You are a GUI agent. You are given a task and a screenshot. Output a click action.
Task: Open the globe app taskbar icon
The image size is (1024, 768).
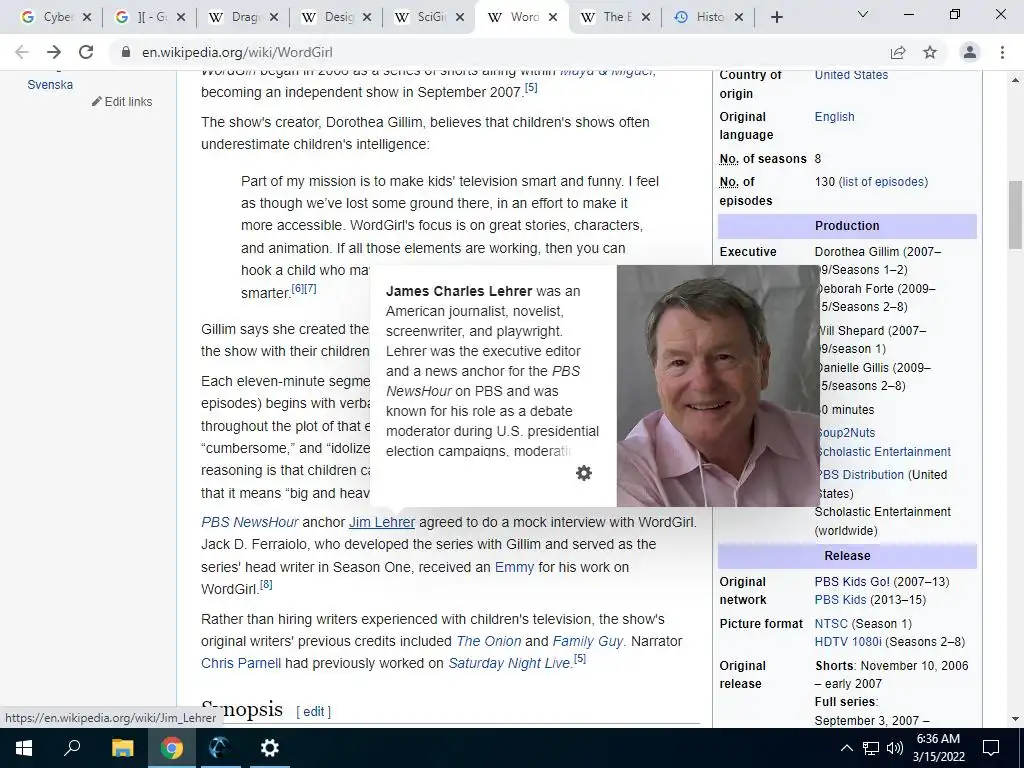pyautogui.click(x=219, y=748)
